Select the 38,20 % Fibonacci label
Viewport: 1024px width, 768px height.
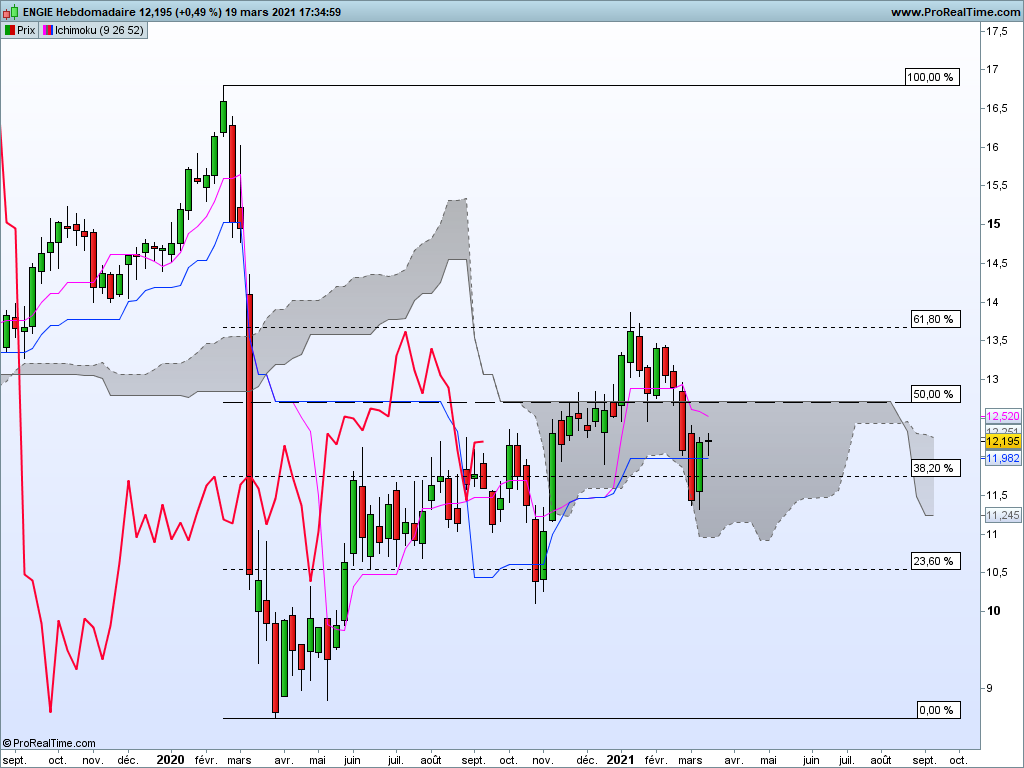935,468
